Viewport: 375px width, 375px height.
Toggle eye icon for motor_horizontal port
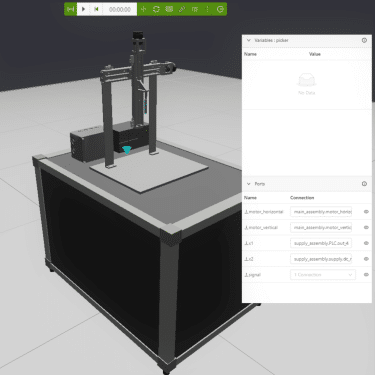pyautogui.click(x=366, y=212)
